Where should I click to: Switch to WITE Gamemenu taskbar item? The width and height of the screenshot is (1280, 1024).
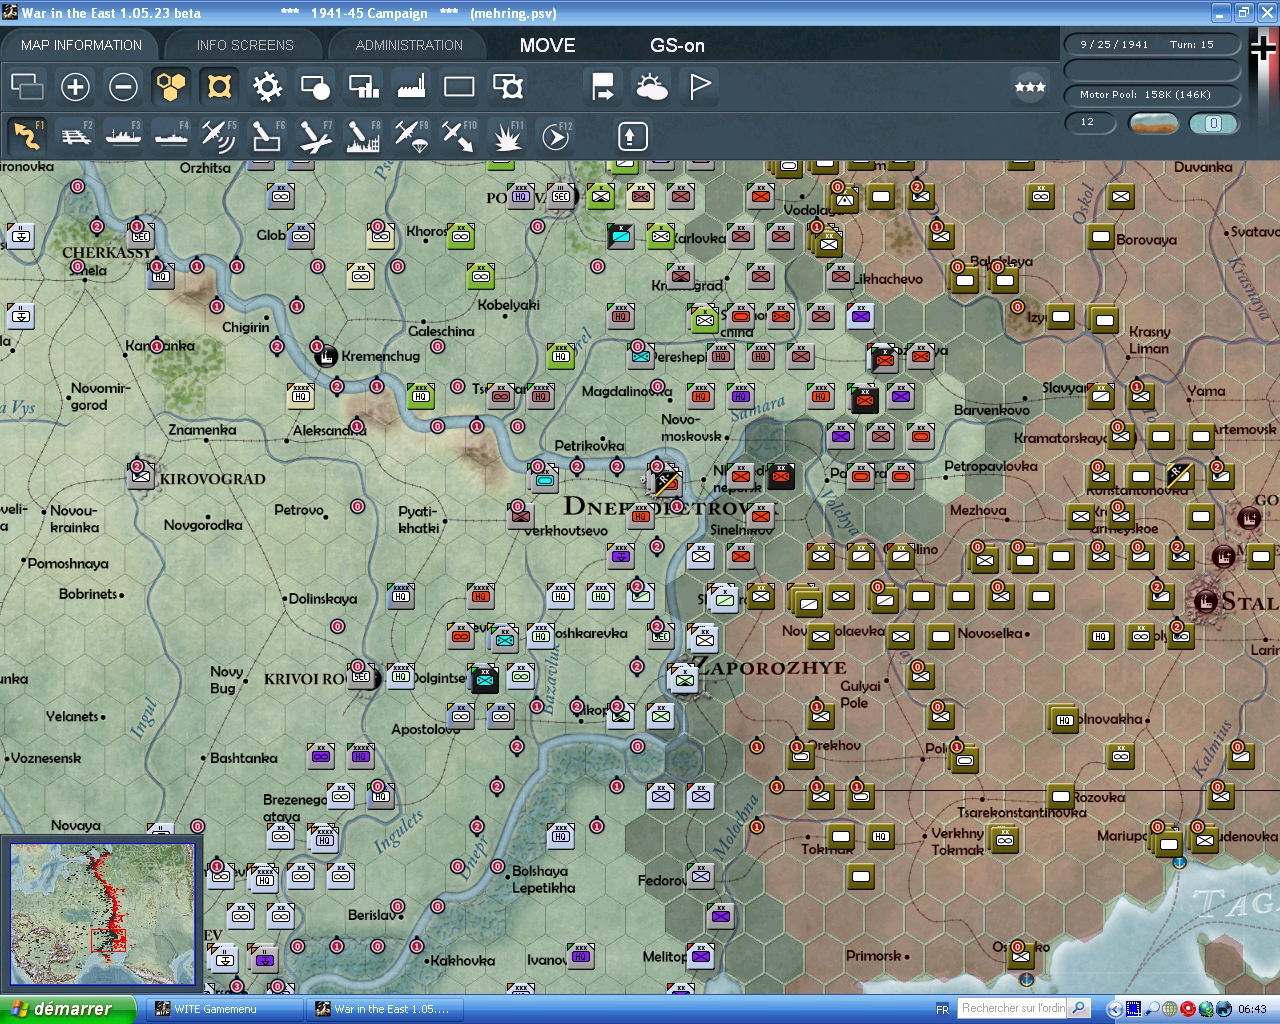225,1009
